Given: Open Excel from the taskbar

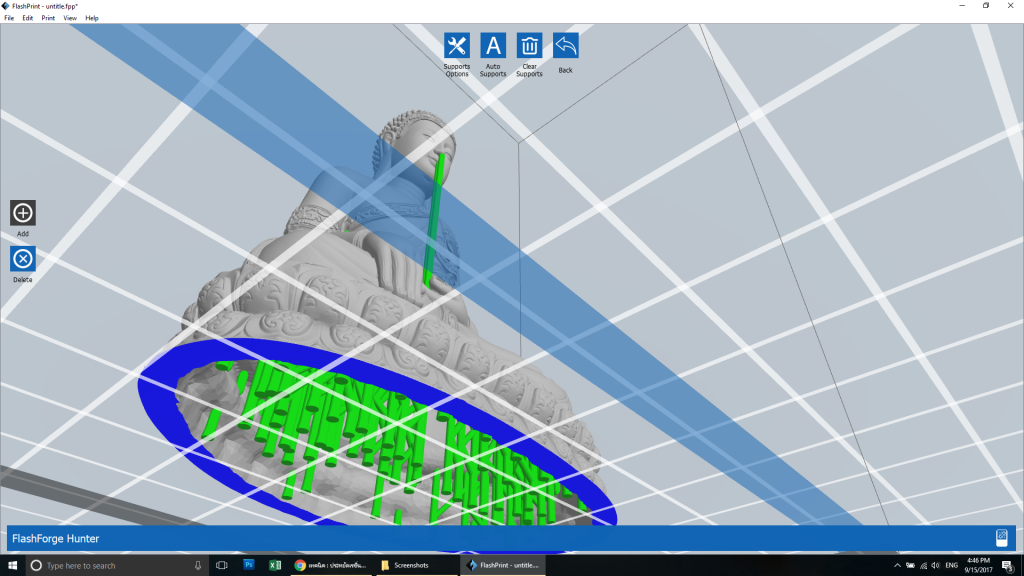Looking at the screenshot, I should click(275, 565).
